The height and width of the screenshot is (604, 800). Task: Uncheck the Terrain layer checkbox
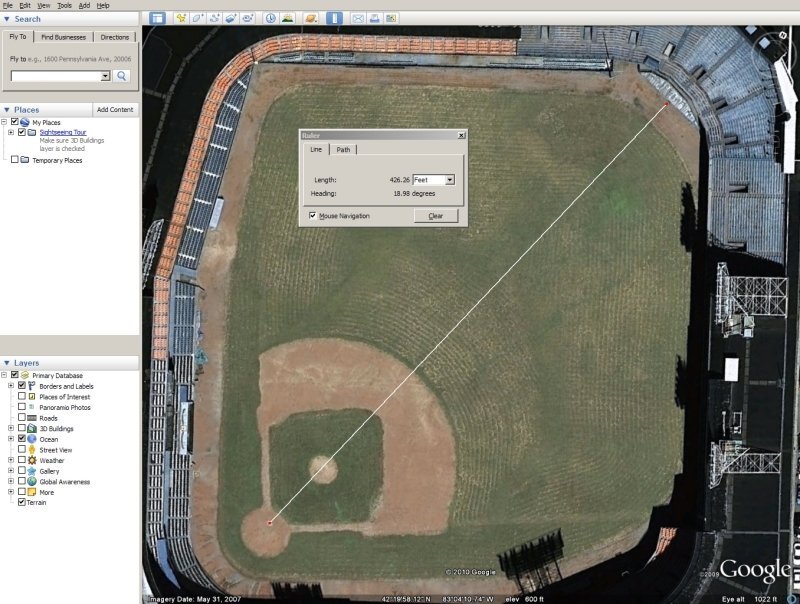pyautogui.click(x=22, y=502)
